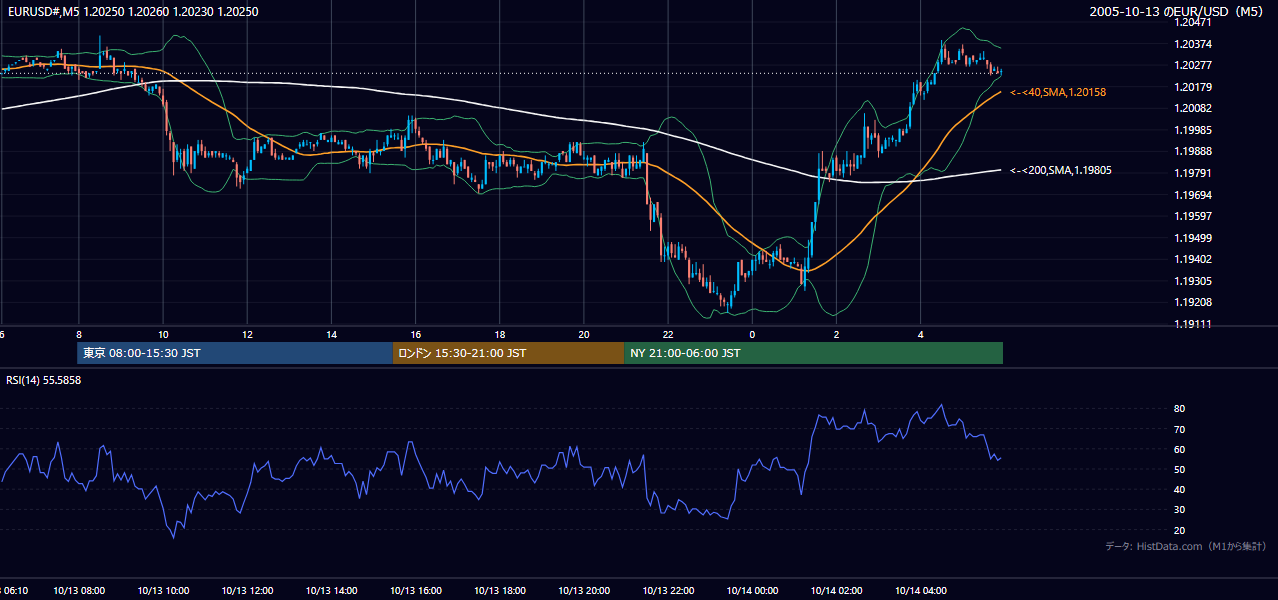Click hour label 10 under the price chart
Viewport: 1278px width, 600px height.
(x=163, y=335)
